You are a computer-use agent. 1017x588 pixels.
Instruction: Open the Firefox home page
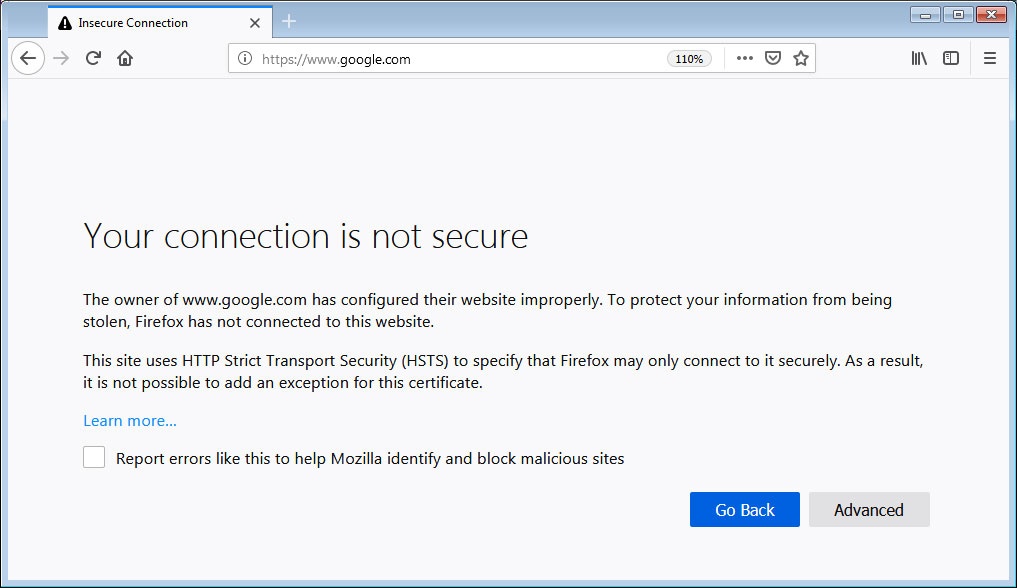click(125, 58)
